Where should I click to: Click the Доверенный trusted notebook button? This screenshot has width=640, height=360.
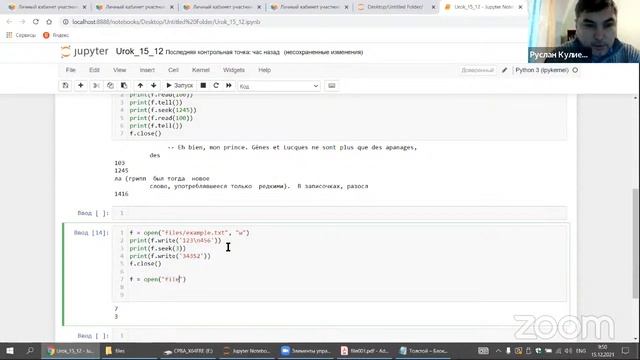(478, 70)
